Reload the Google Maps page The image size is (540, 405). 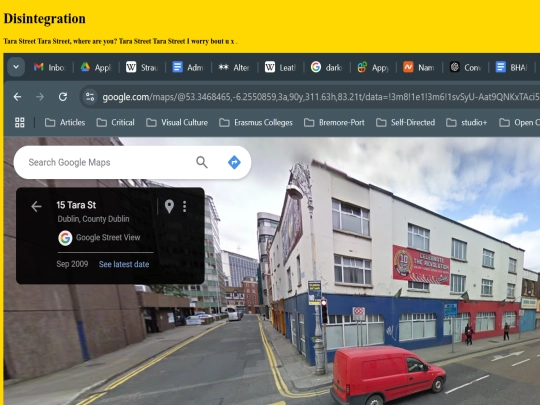(63, 97)
